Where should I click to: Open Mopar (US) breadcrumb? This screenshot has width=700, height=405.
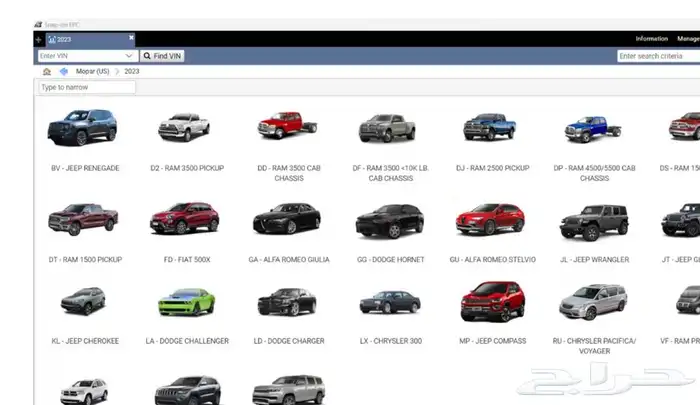coord(92,71)
